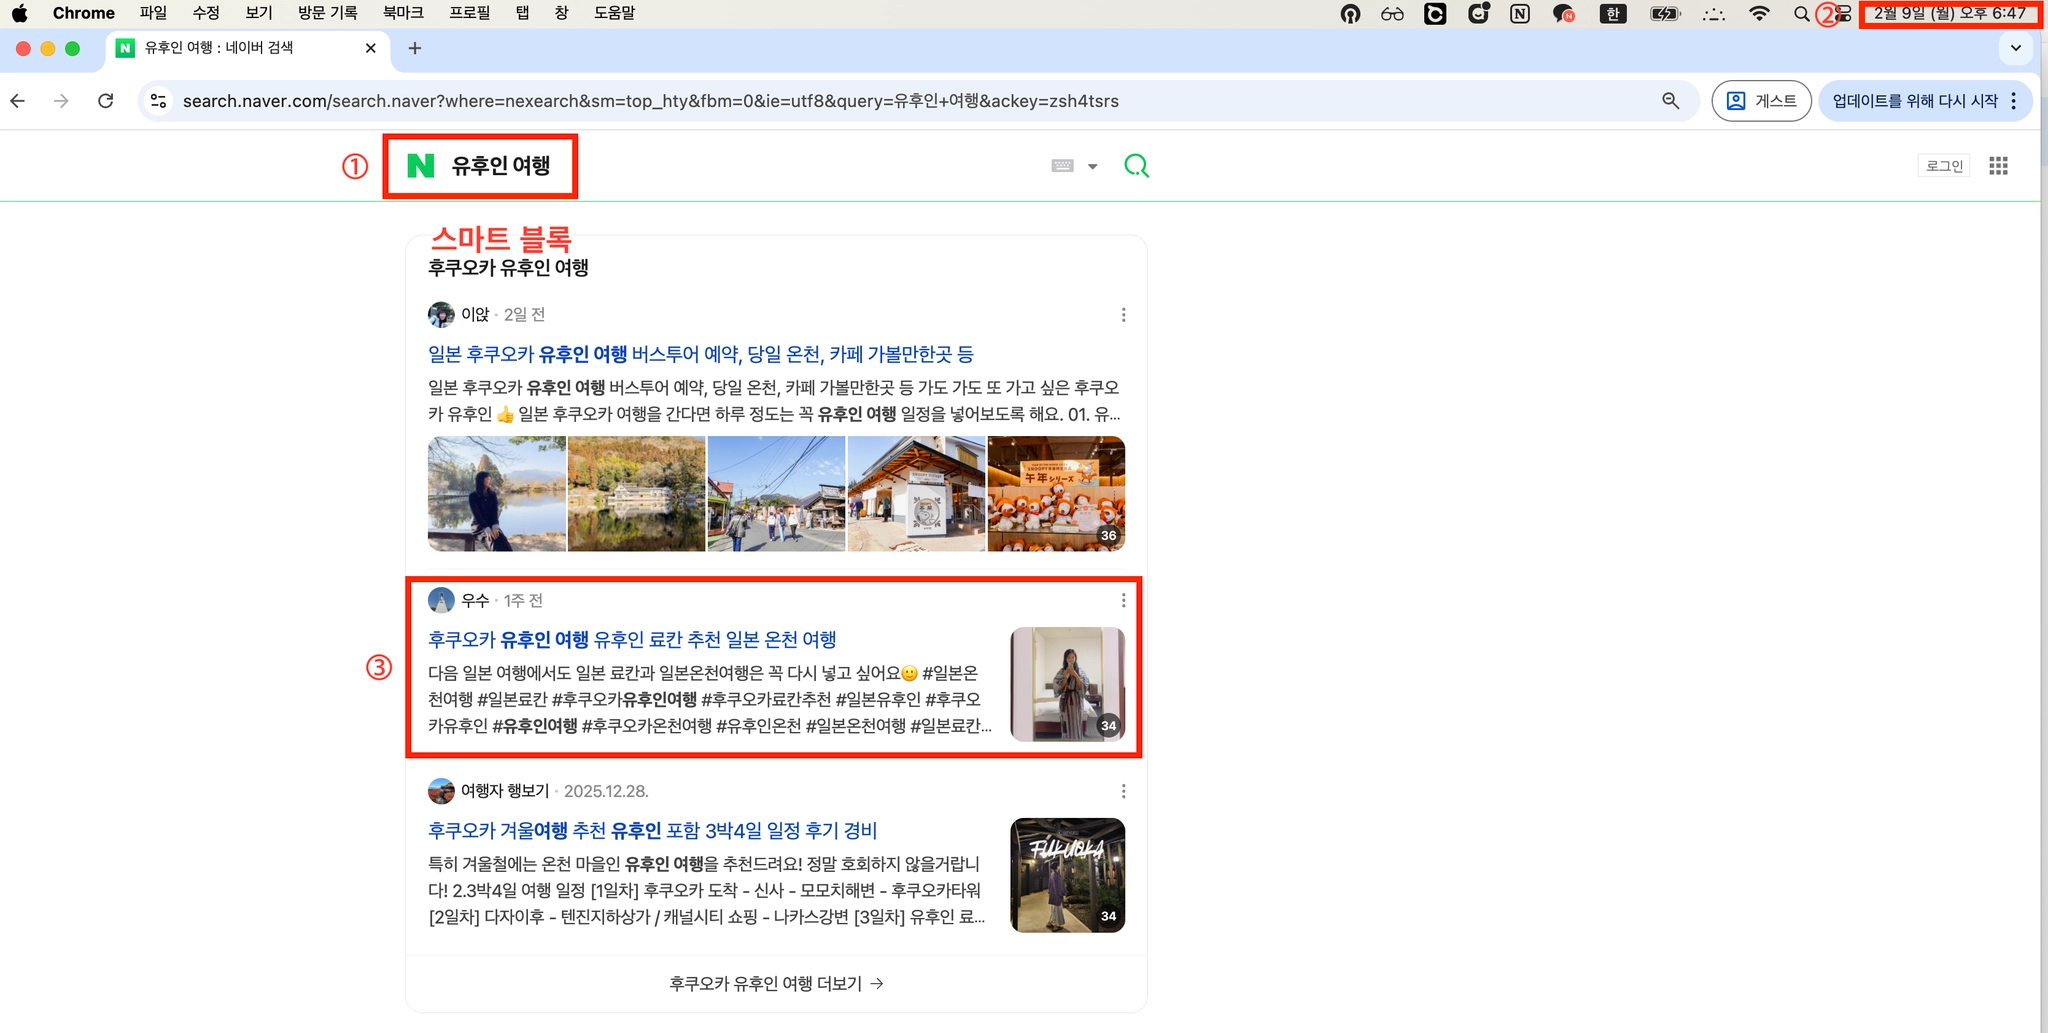Open the street with pedestrians photo
2048x1033 pixels.
[776, 494]
